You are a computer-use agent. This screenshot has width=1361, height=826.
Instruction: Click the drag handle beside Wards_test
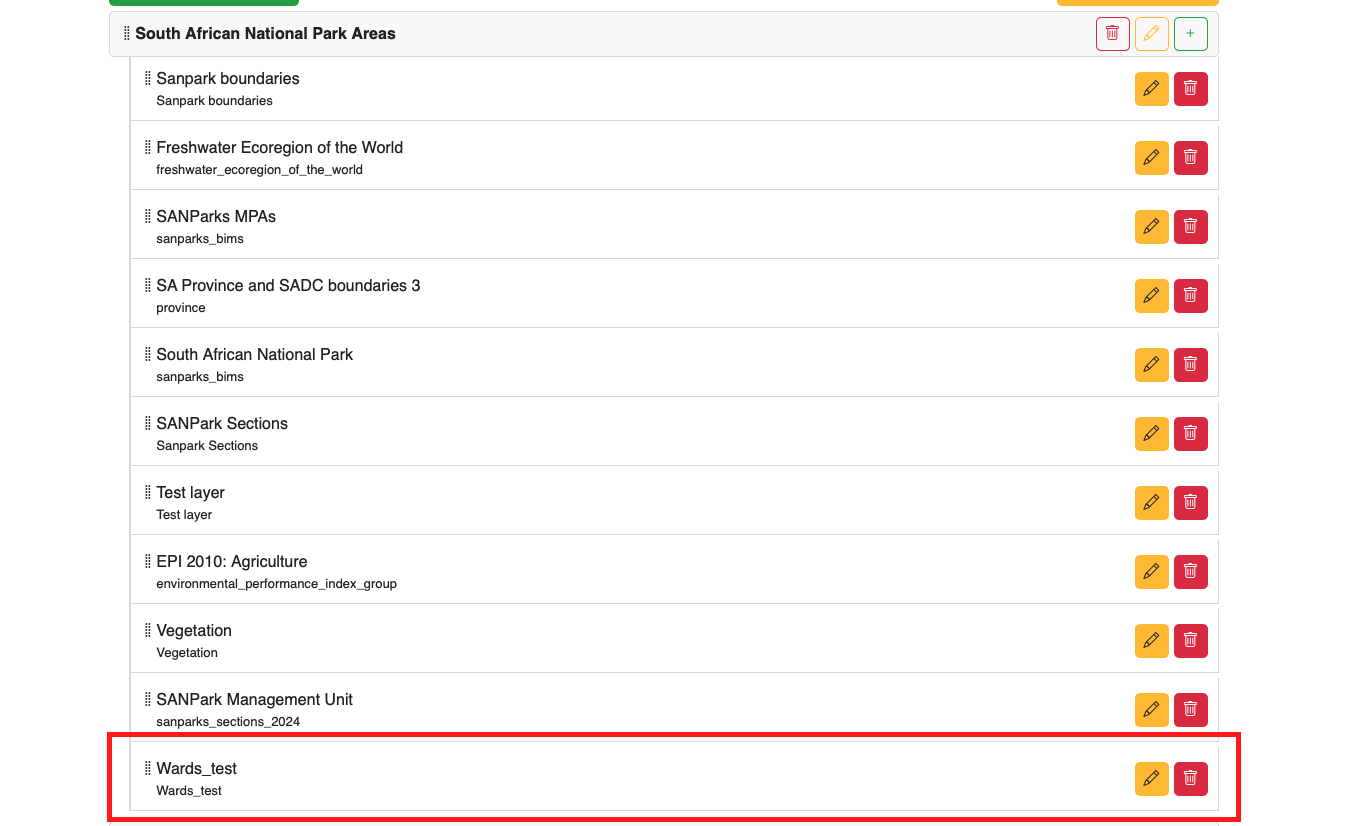[x=148, y=768]
